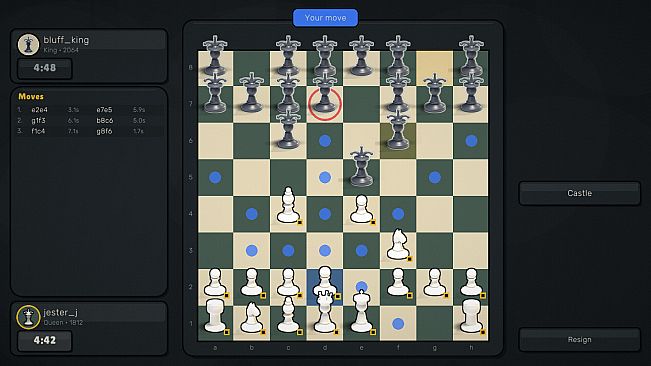This screenshot has height=366, width=651.
Task: Click the Castle button
Action: (x=580, y=193)
